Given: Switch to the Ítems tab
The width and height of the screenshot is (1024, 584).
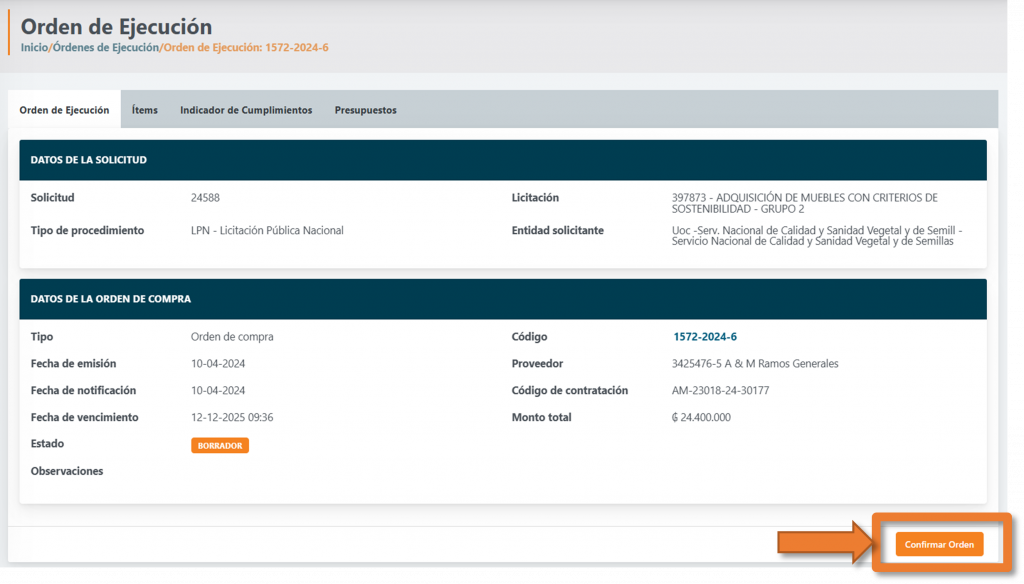Looking at the screenshot, I should pyautogui.click(x=145, y=110).
